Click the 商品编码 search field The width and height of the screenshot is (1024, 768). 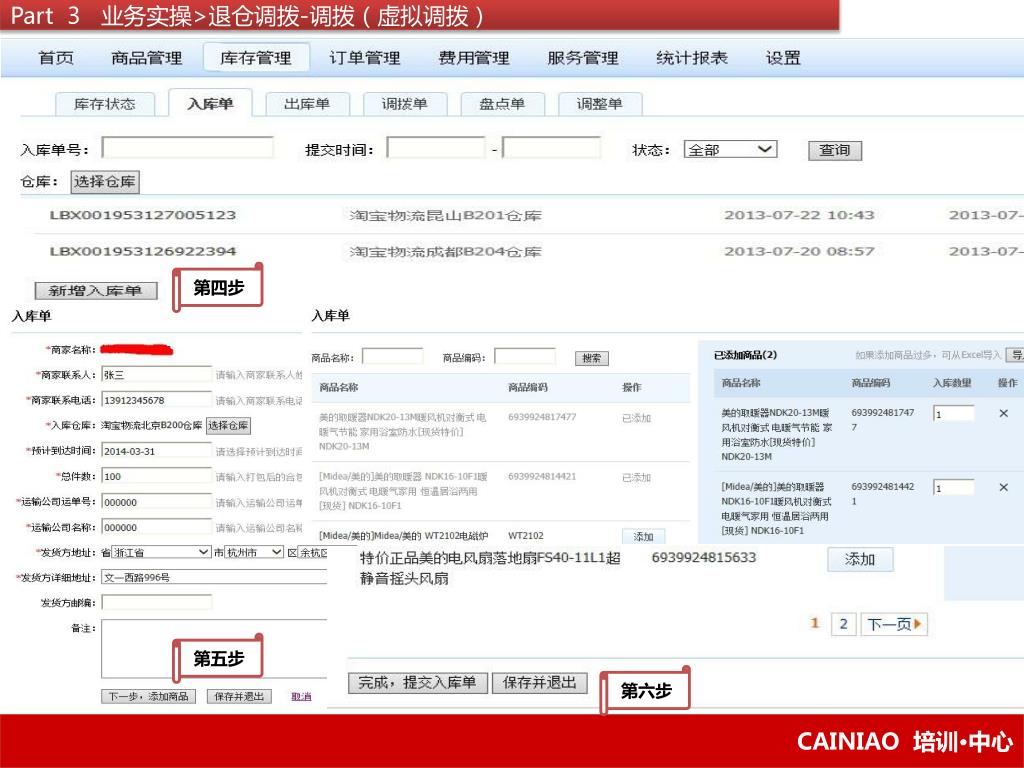pos(524,357)
